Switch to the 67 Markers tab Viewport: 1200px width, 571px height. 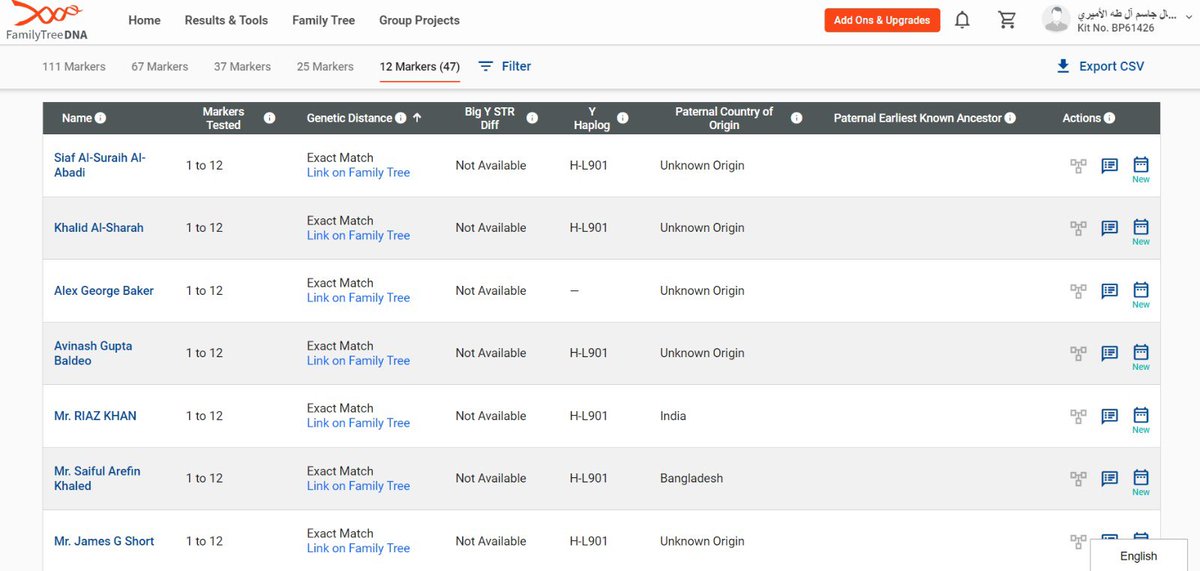point(160,67)
